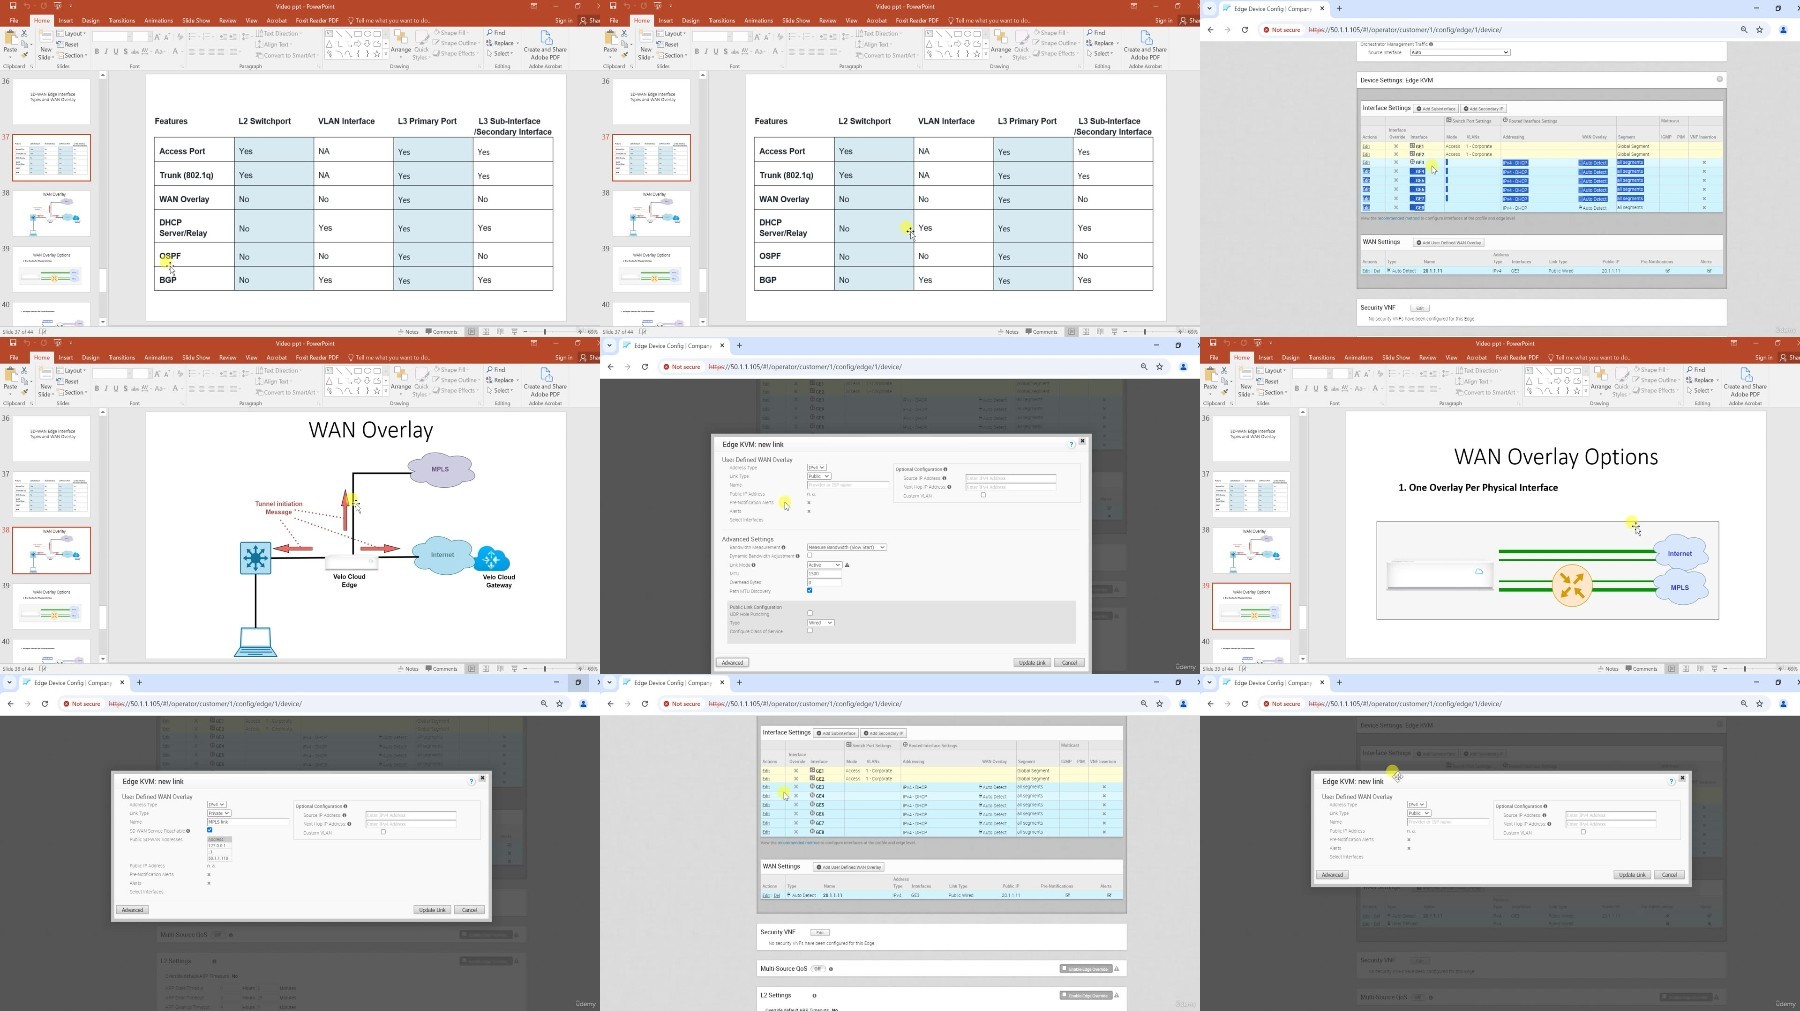Click Update Link in the MPLS link dialog
1800x1011 pixels.
tap(432, 910)
